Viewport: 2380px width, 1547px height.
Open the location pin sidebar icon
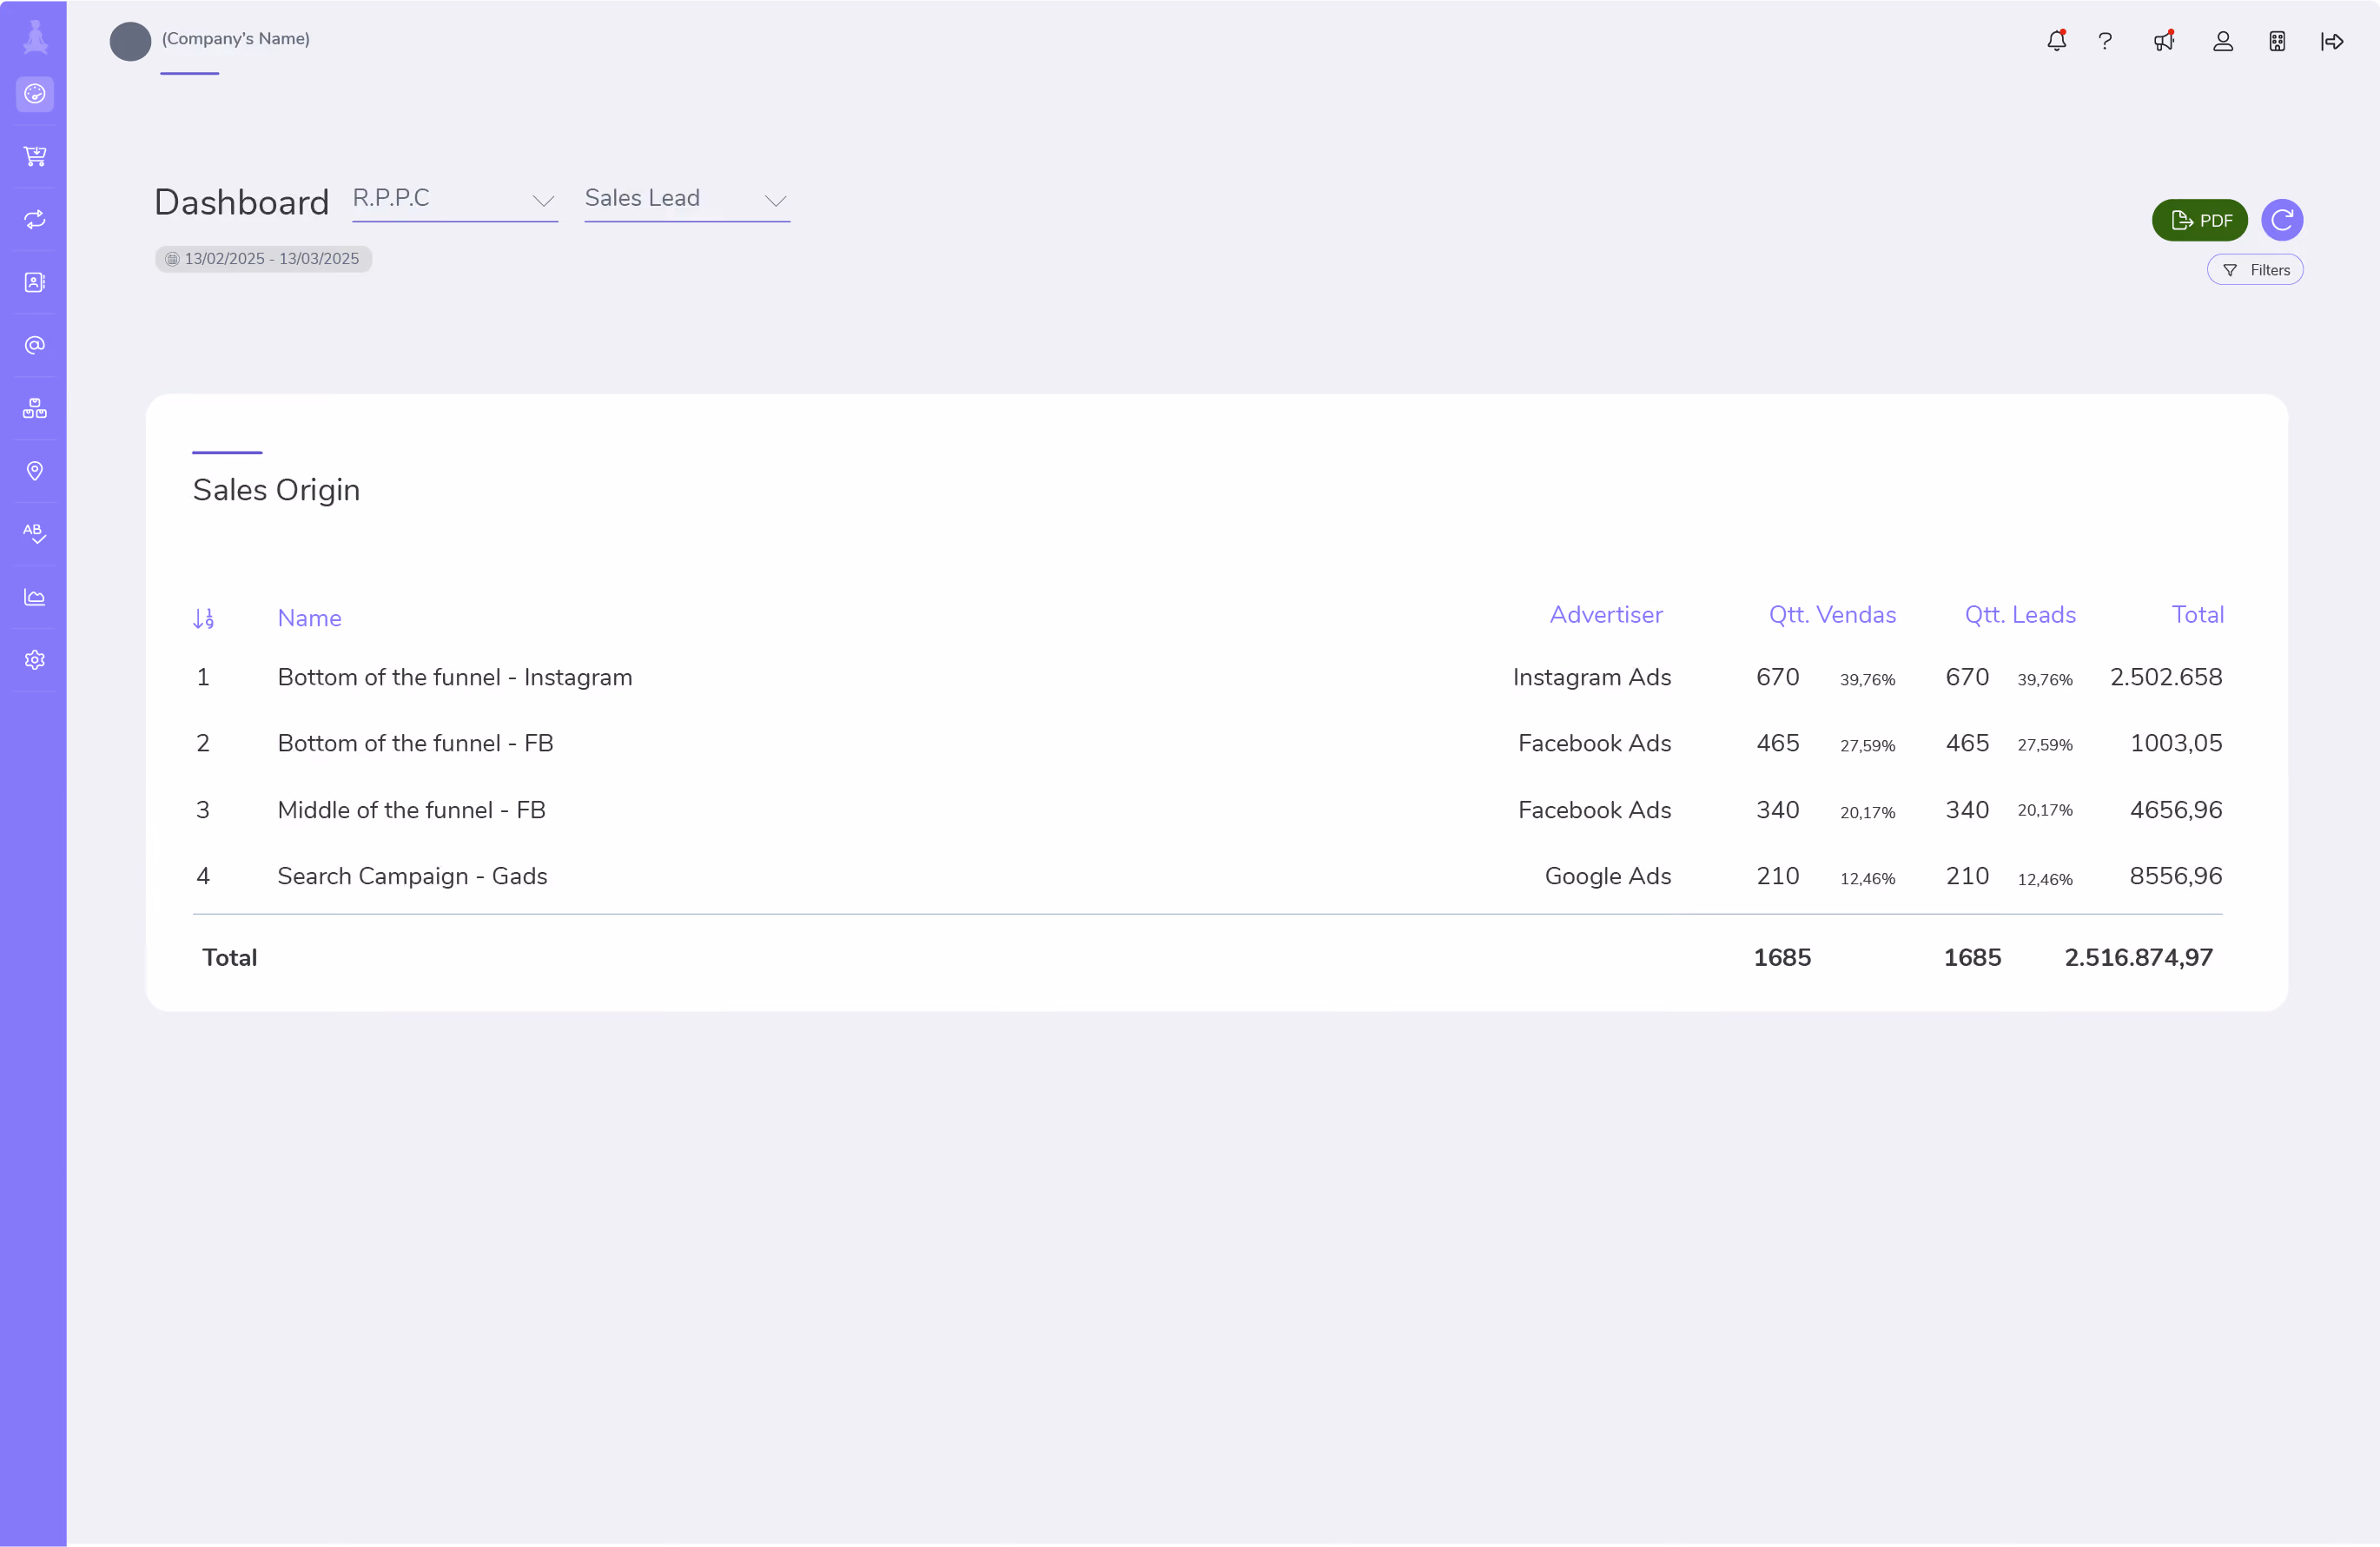click(35, 471)
